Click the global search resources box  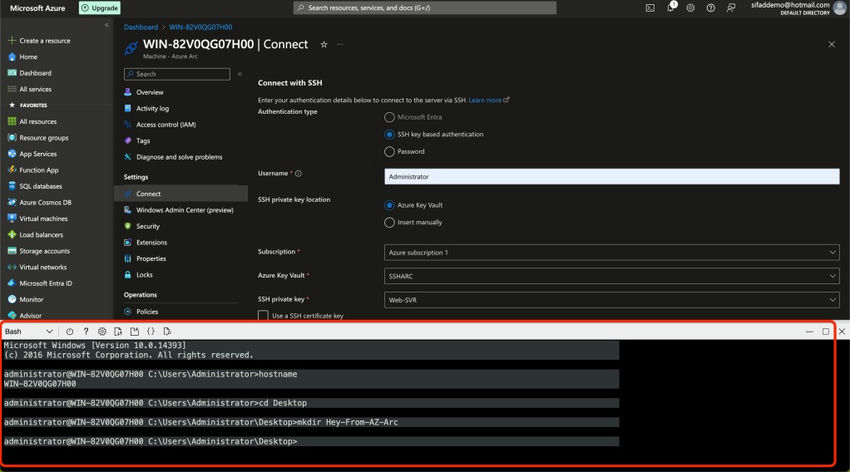(x=425, y=8)
